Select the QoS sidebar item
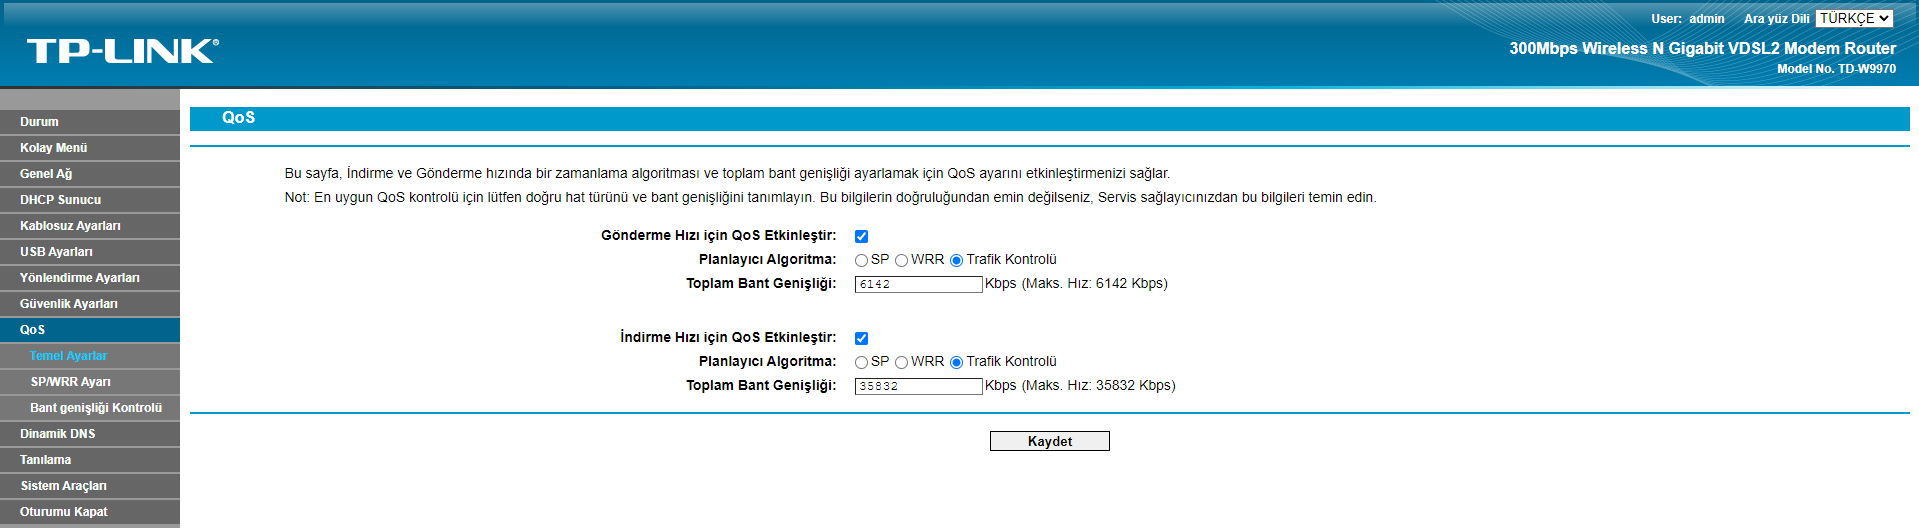 pos(90,330)
